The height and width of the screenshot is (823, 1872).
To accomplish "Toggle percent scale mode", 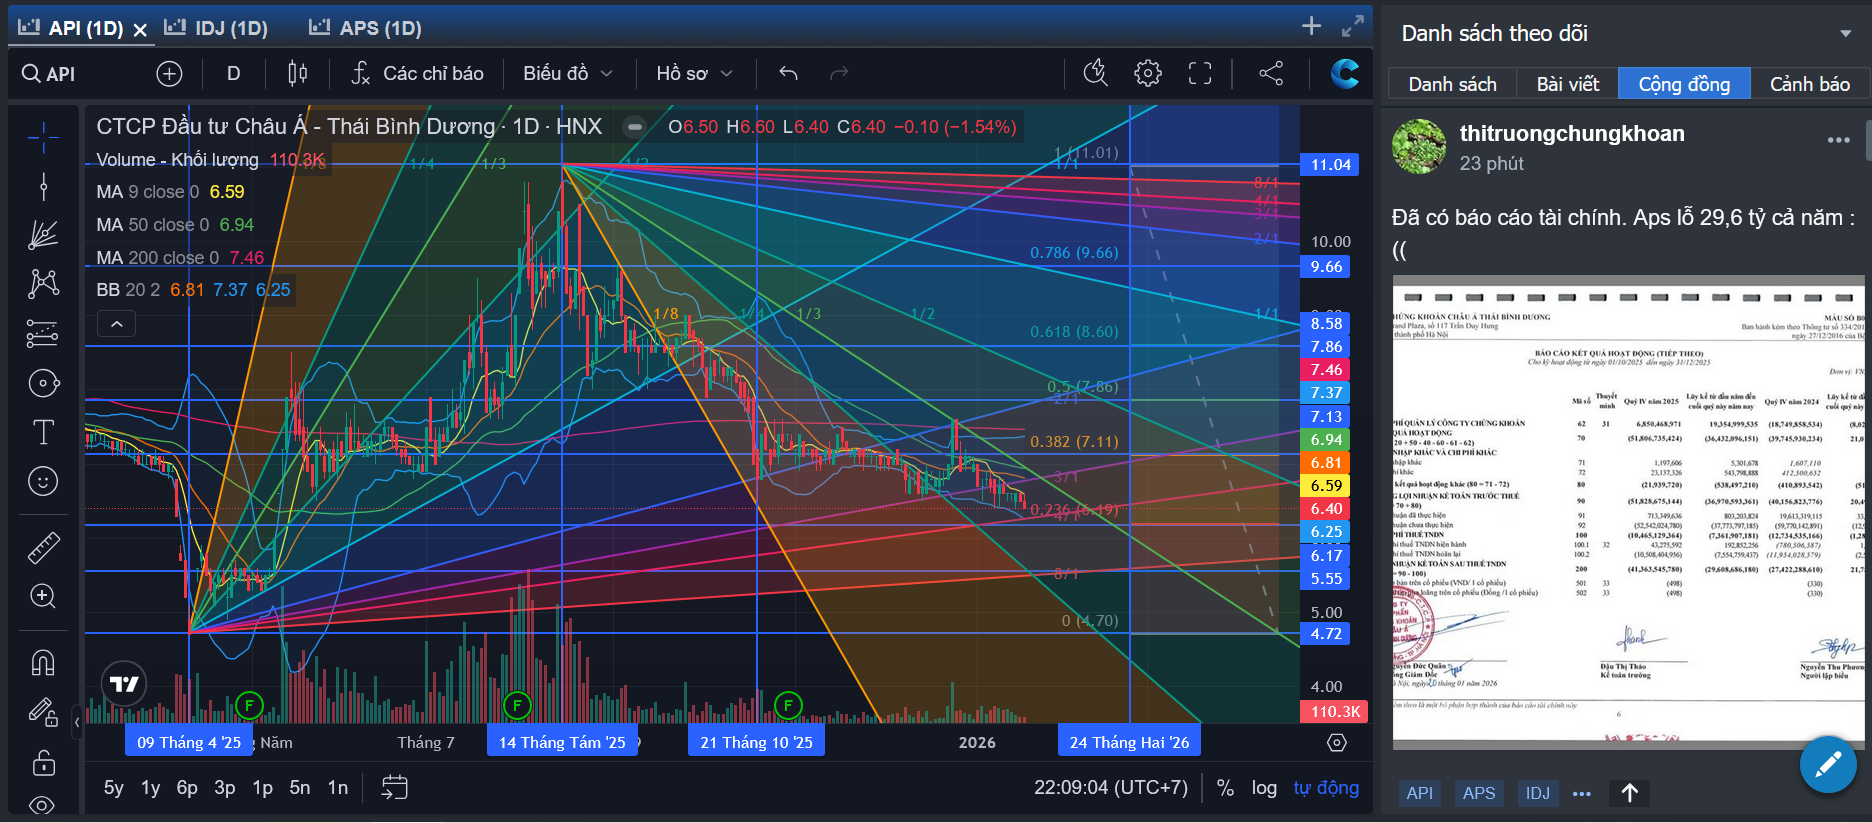I will (x=1225, y=788).
